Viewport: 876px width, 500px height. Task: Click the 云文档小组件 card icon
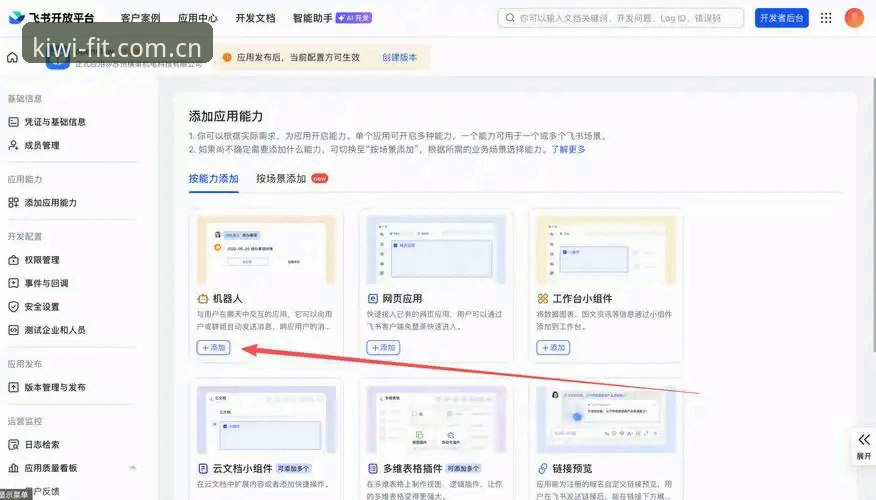(203, 468)
